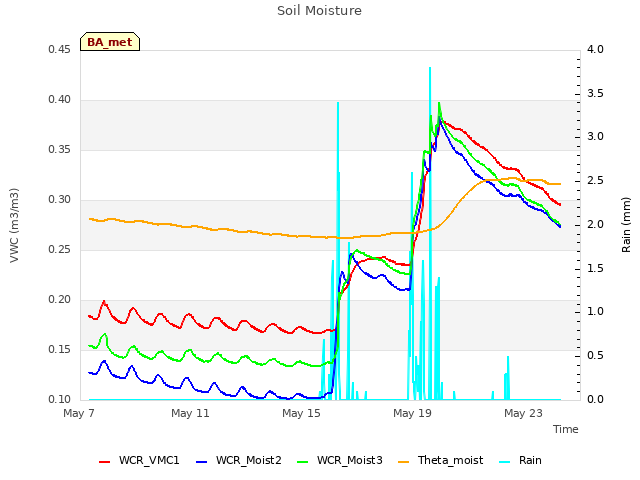Click the 0.10 left axis value
Screen dimensions: 640x480
coord(60,400)
